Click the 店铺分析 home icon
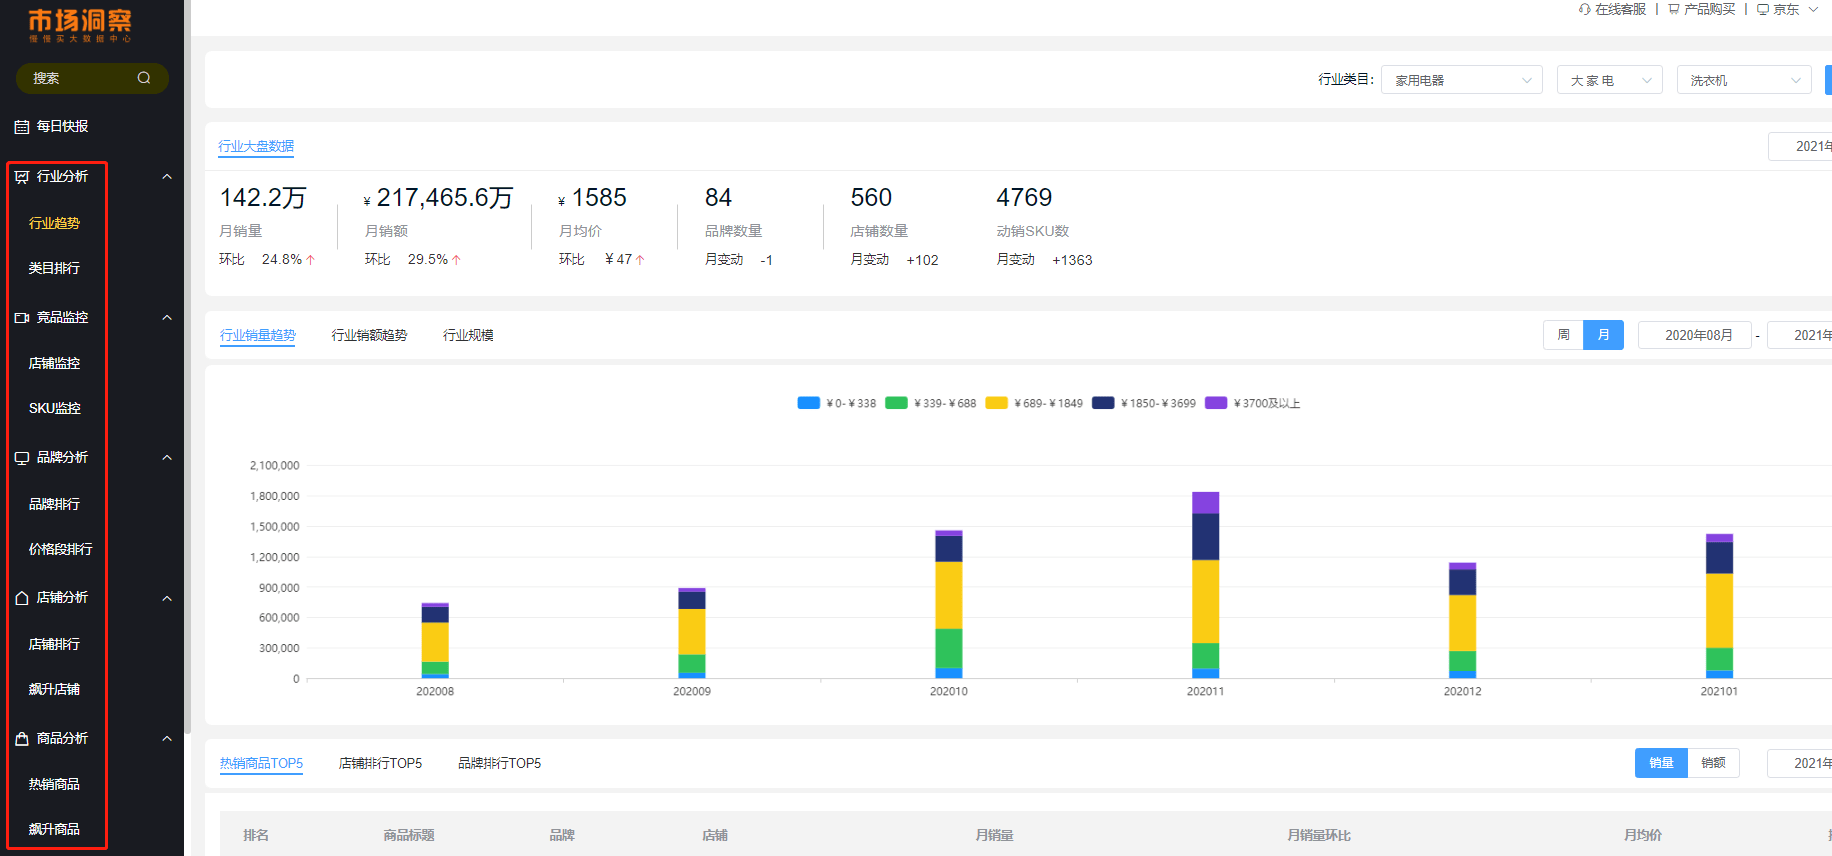 22,598
